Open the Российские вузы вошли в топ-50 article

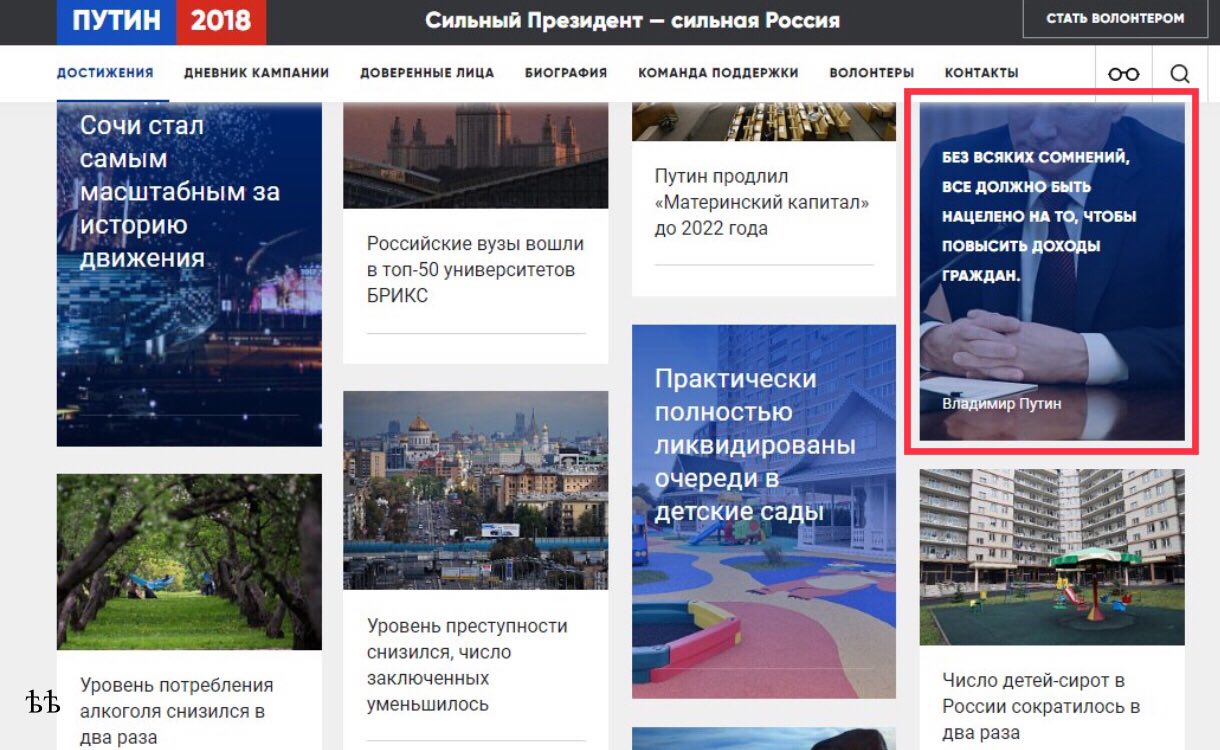[x=475, y=270]
